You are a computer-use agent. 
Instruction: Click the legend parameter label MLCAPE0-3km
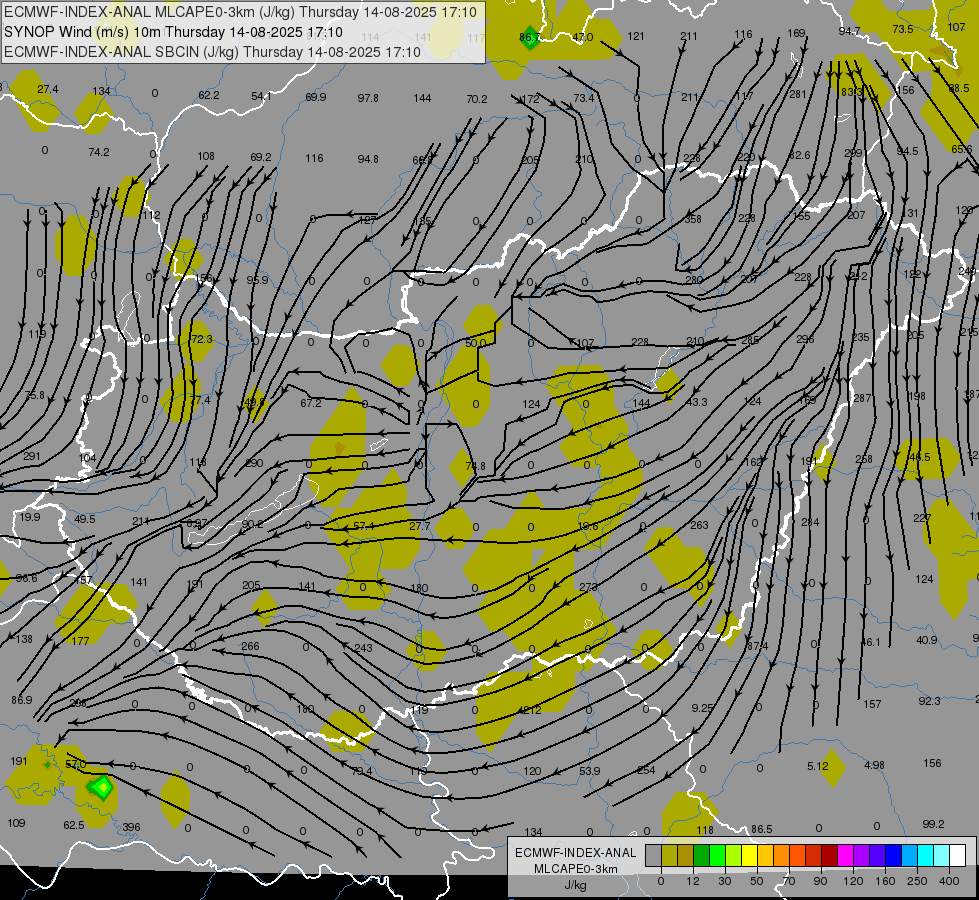(x=576, y=869)
